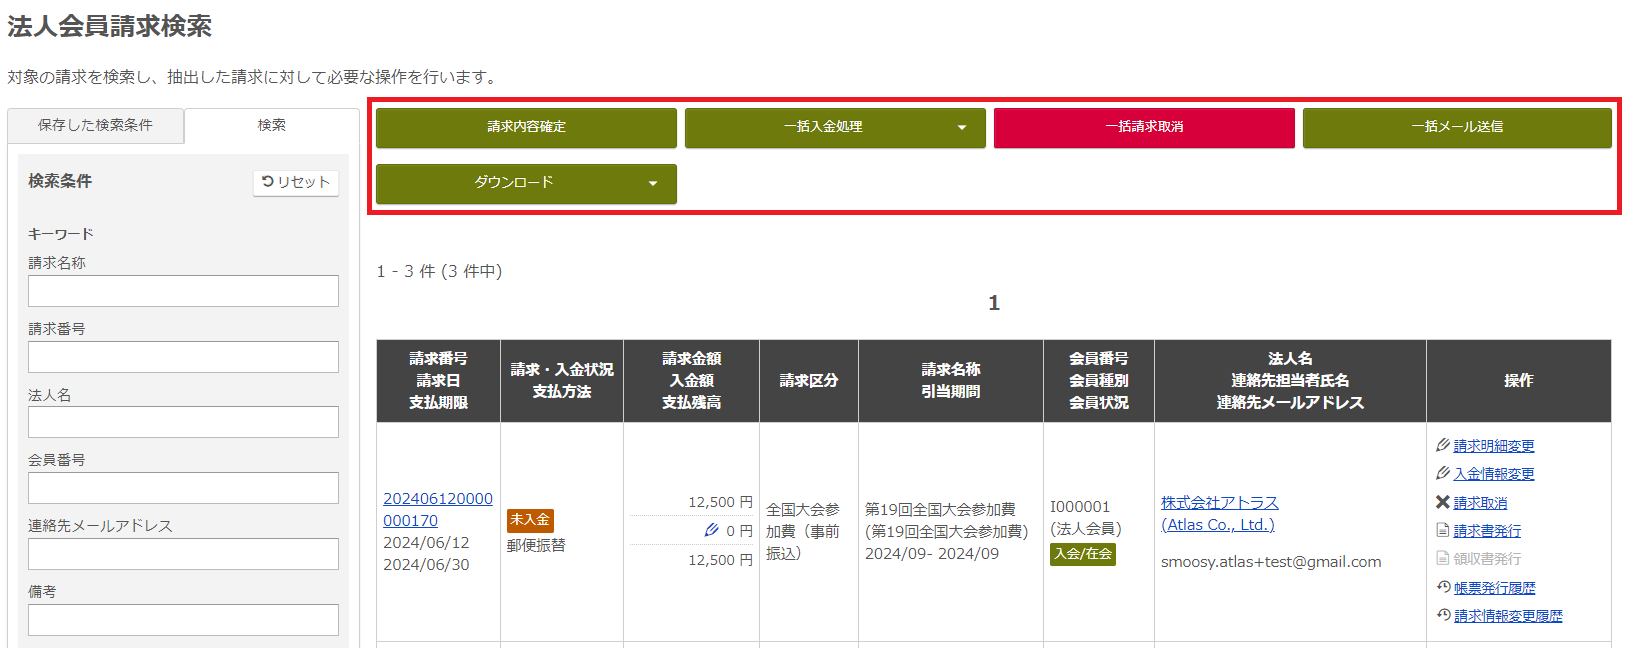The width and height of the screenshot is (1628, 648).
Task: Click the 請求番号 search field
Action: [183, 357]
